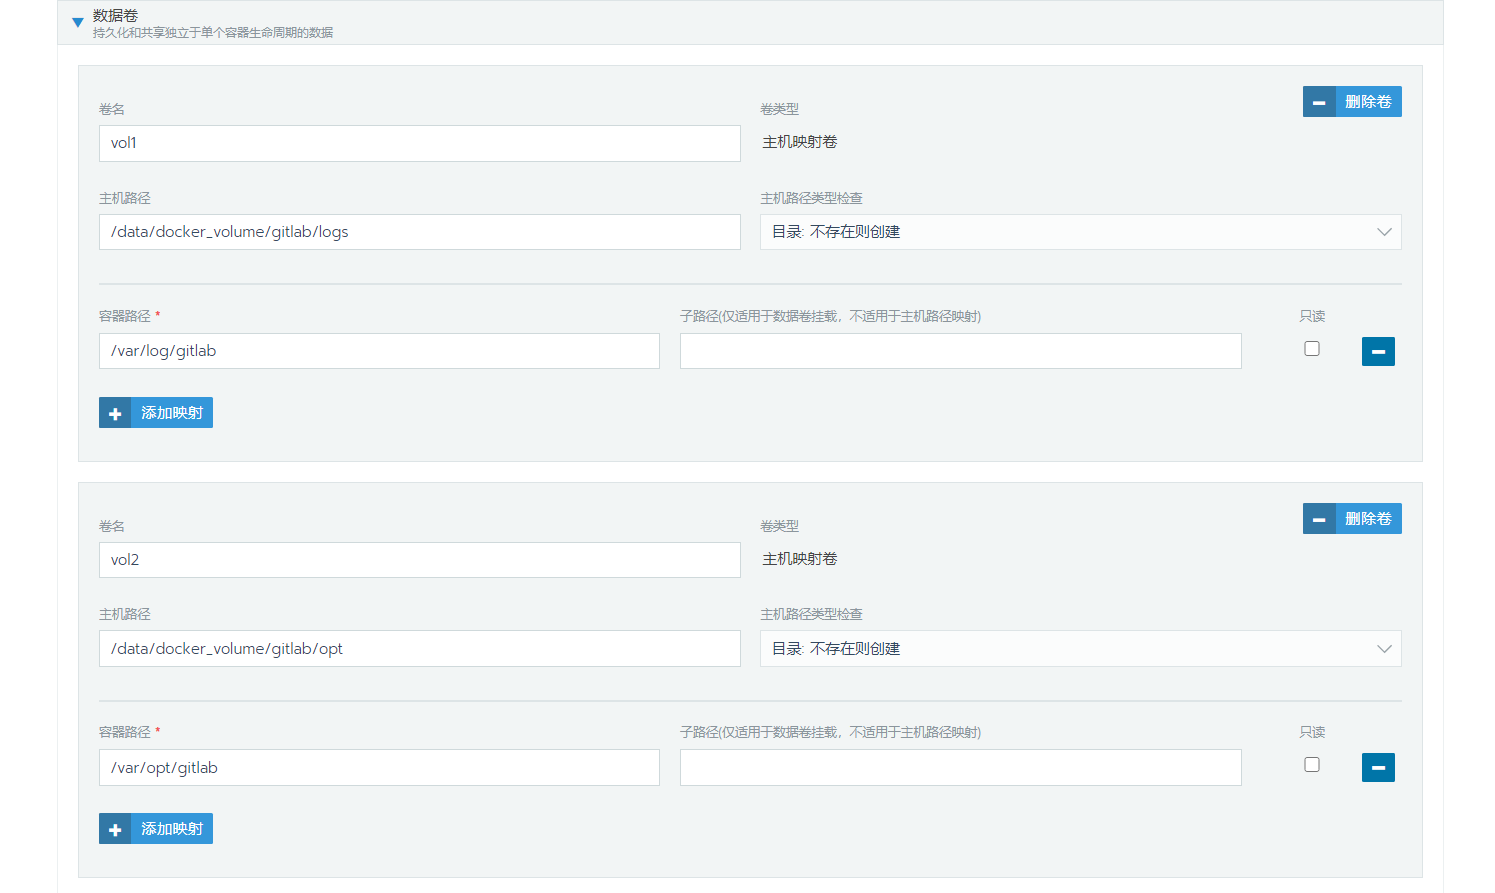This screenshot has height=893, width=1495.
Task: Click host path field /data/docker_volume/gitlab/opt
Action: (419, 649)
